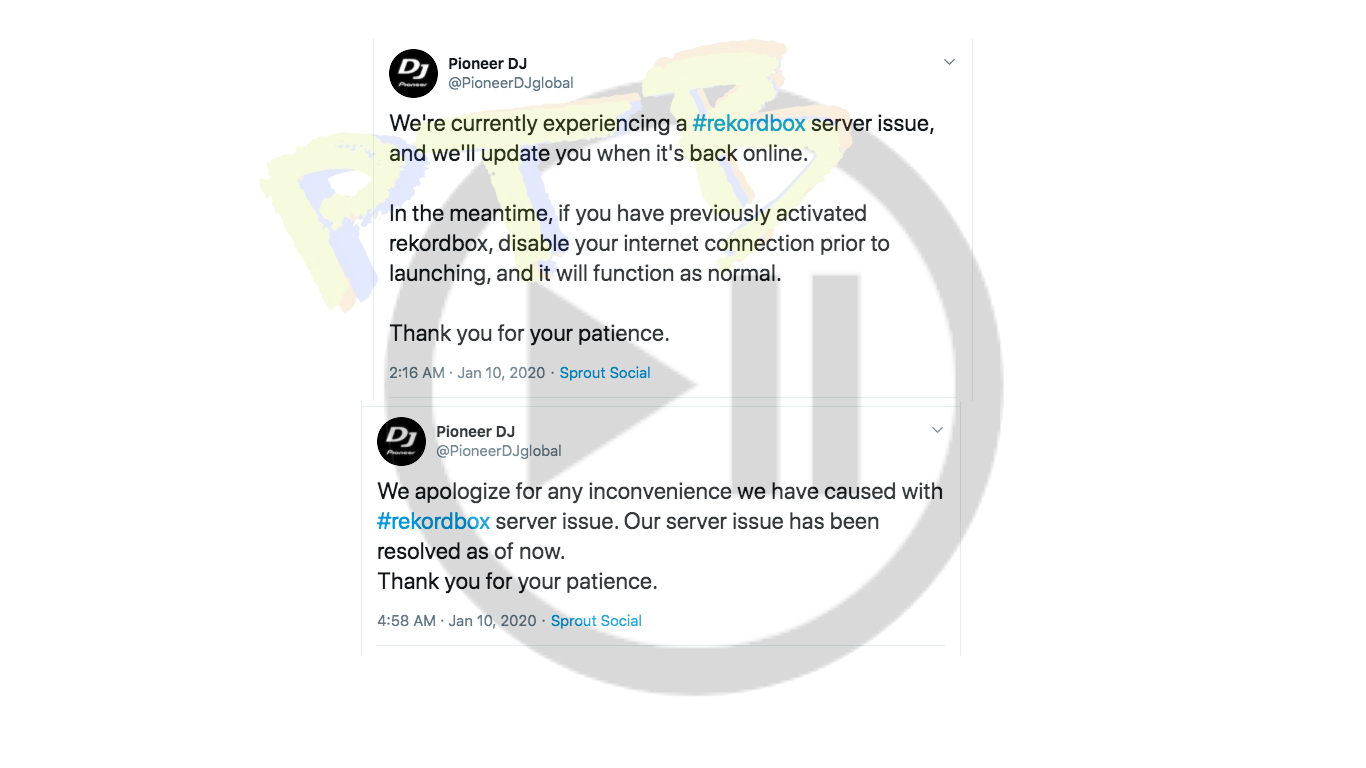The width and height of the screenshot is (1366, 768).
Task: Click the Pioneer DJ avatar on the 2:16 AM tweet
Action: (x=413, y=73)
